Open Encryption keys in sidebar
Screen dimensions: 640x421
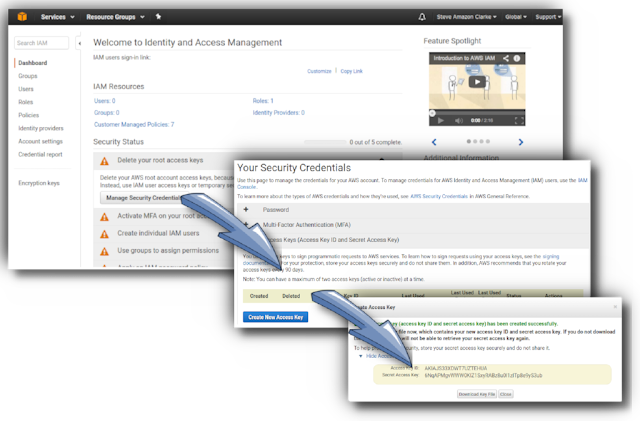39,183
